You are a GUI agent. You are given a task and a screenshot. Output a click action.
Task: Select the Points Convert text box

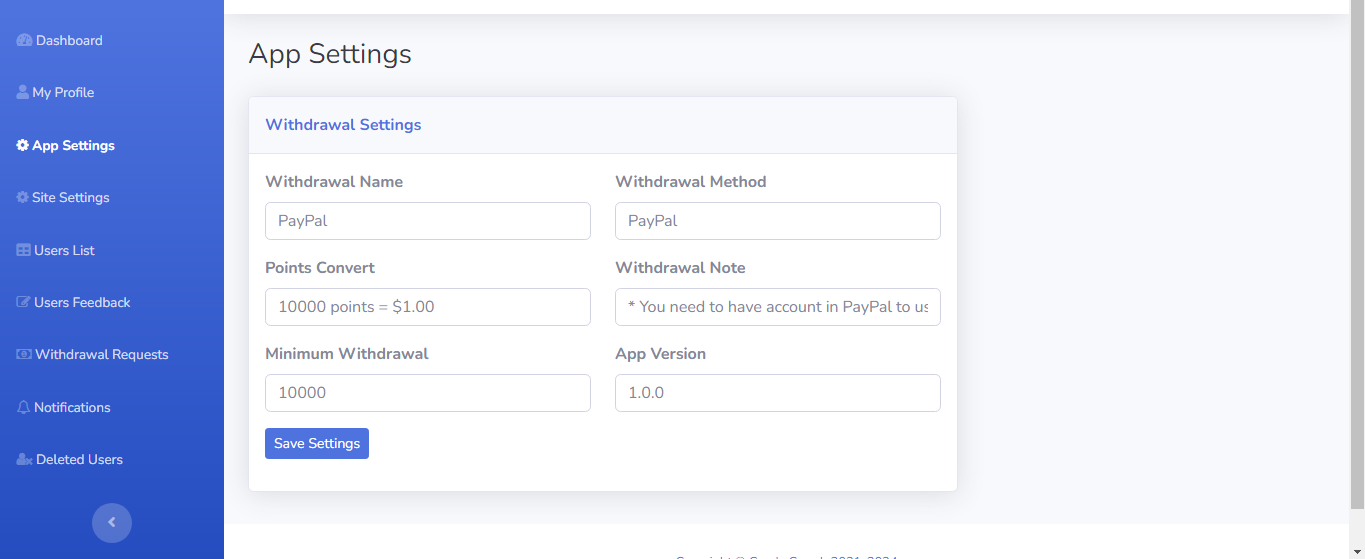[x=428, y=307]
